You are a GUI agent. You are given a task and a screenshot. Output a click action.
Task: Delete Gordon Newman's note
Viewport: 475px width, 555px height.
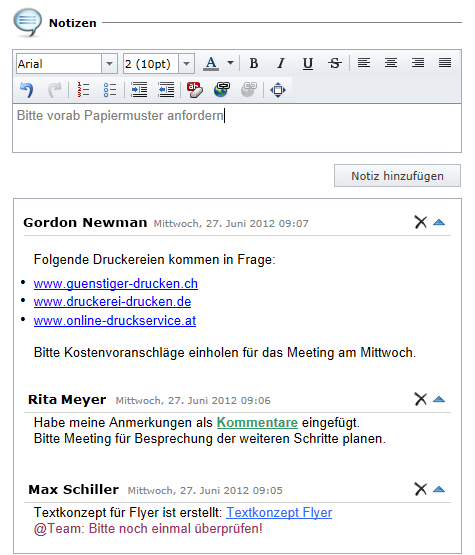click(x=420, y=222)
